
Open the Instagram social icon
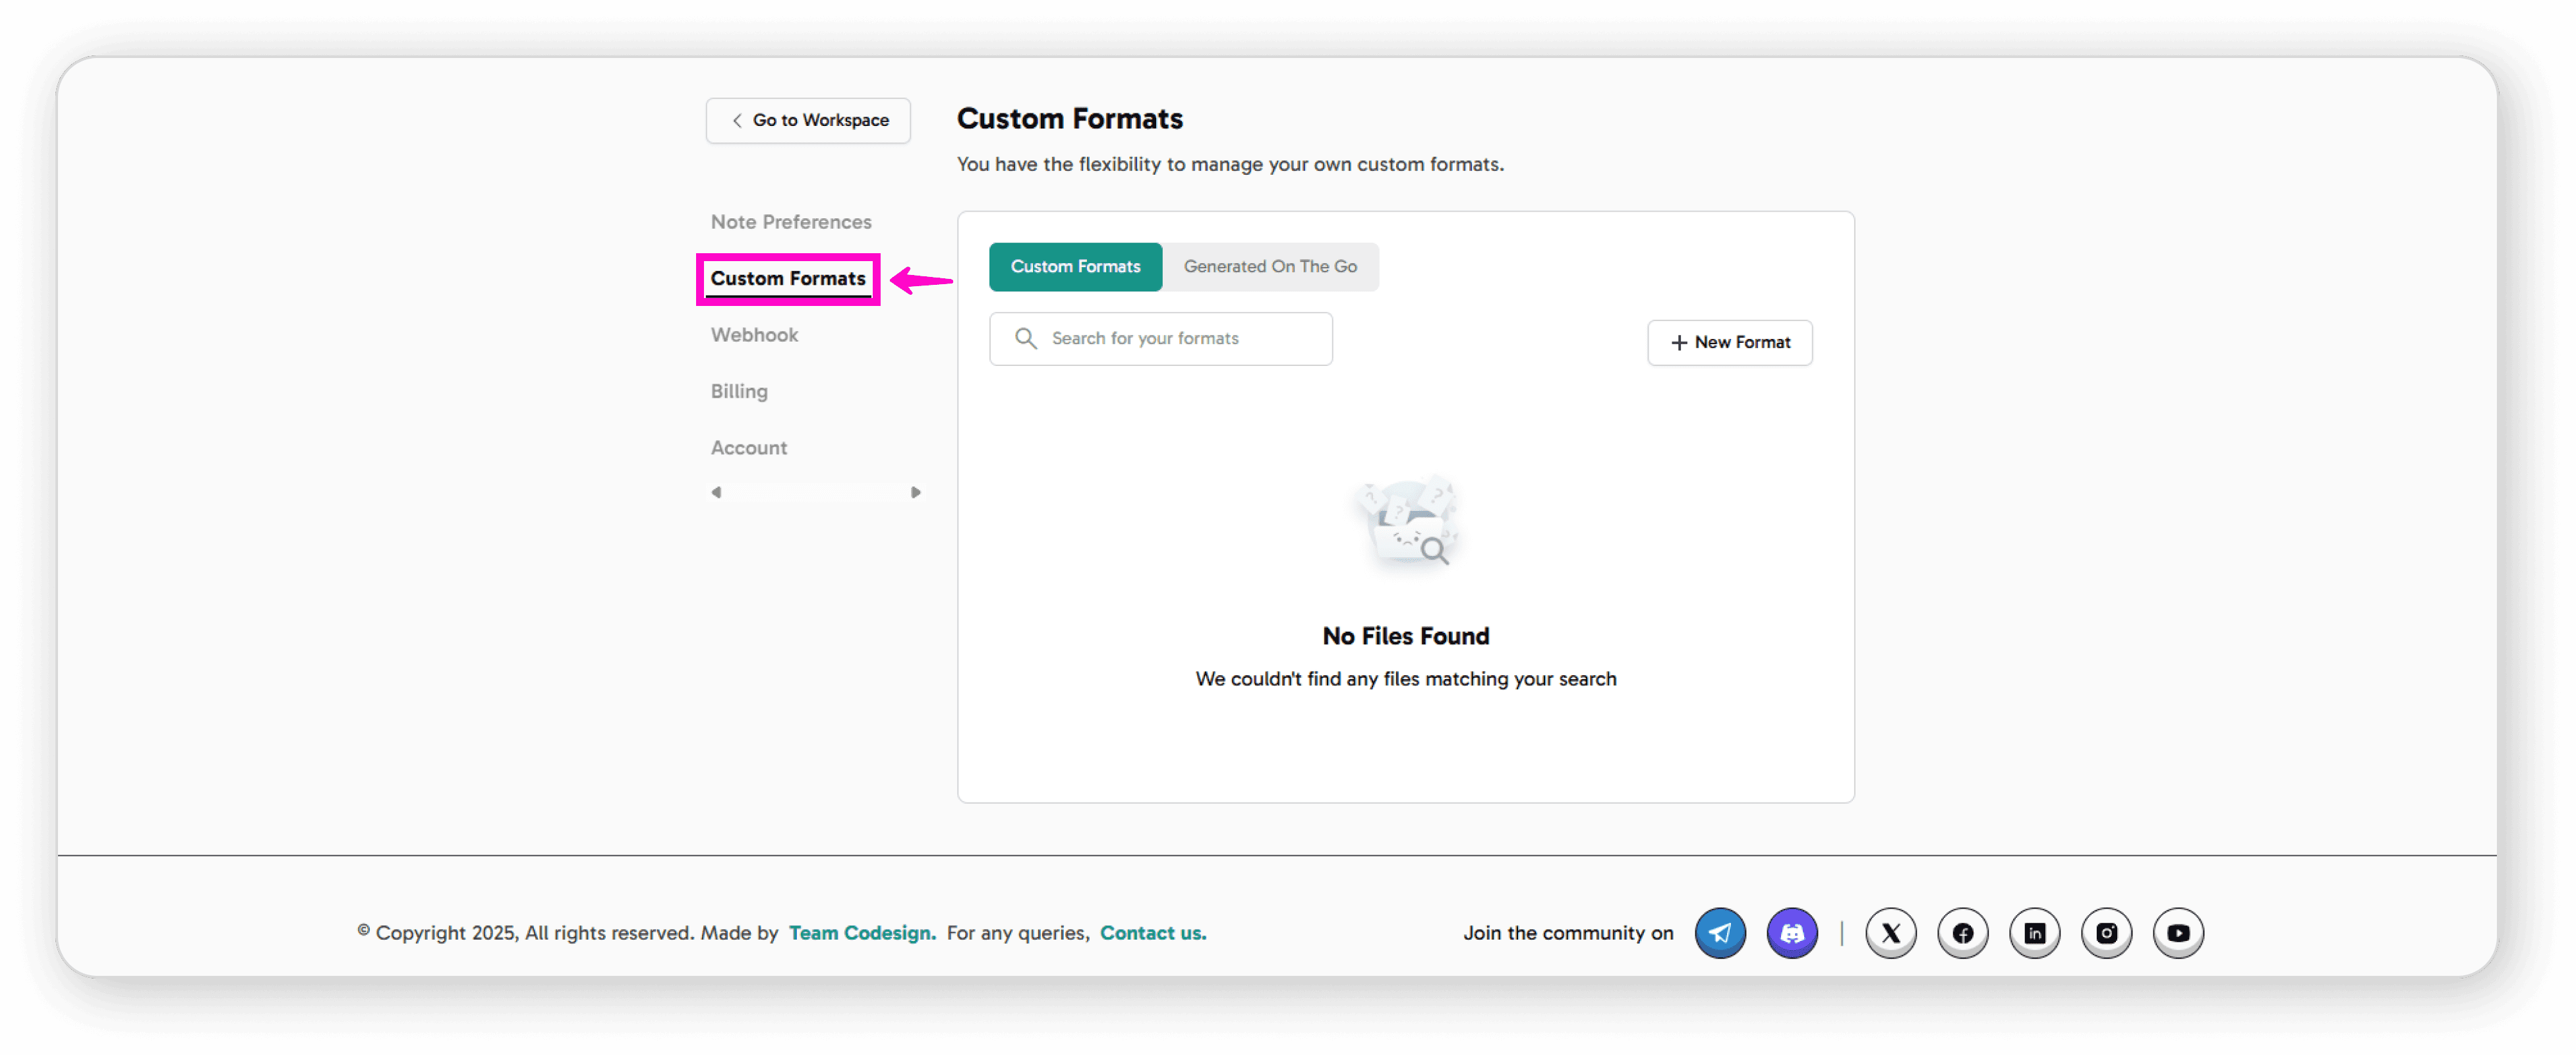click(2106, 932)
